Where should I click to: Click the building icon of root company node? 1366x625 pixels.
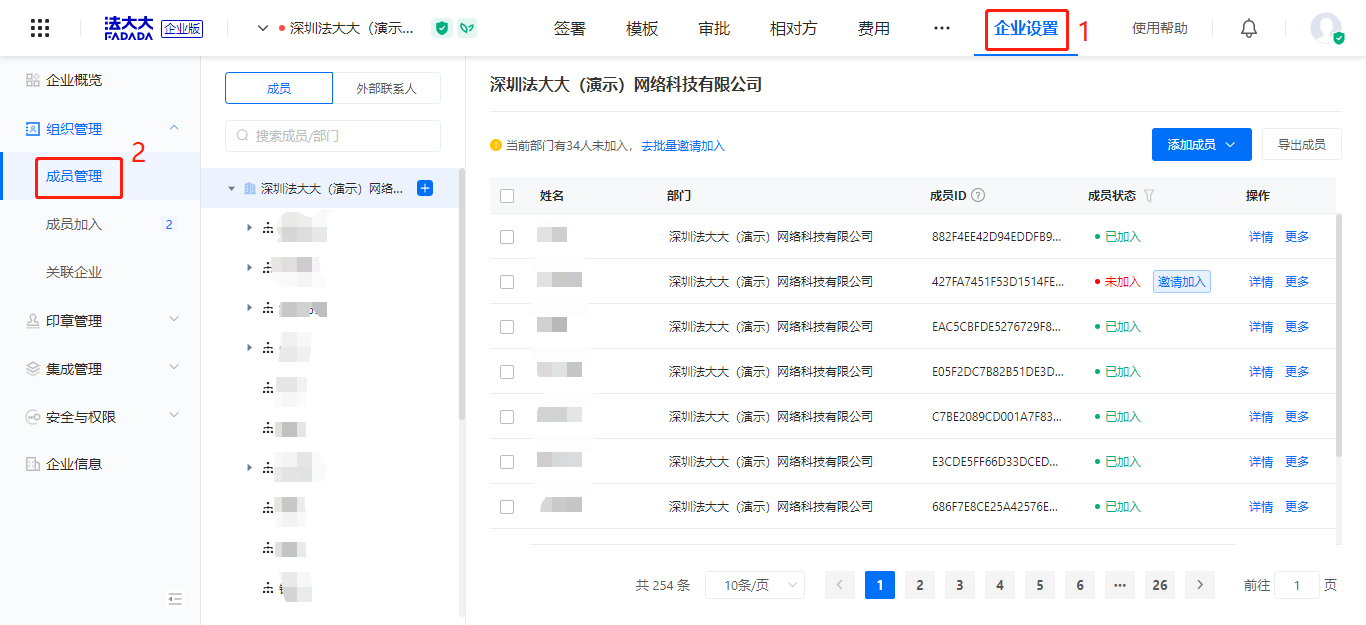pos(250,188)
